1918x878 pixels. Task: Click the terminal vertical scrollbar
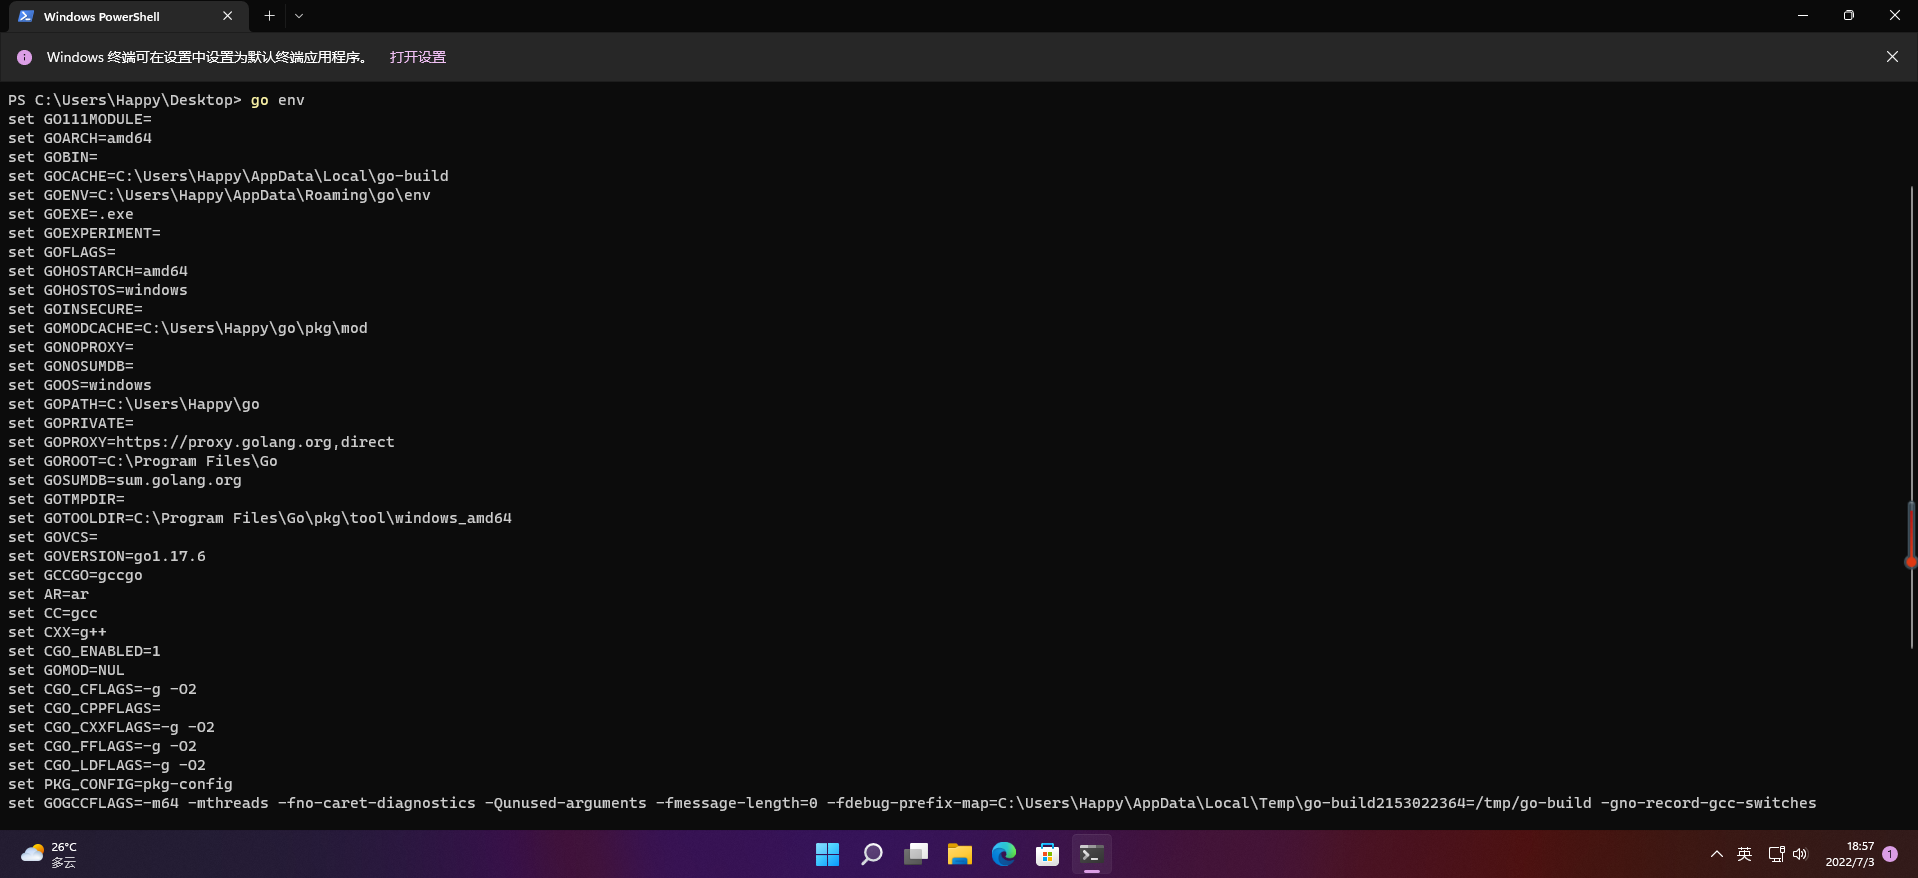1911,420
